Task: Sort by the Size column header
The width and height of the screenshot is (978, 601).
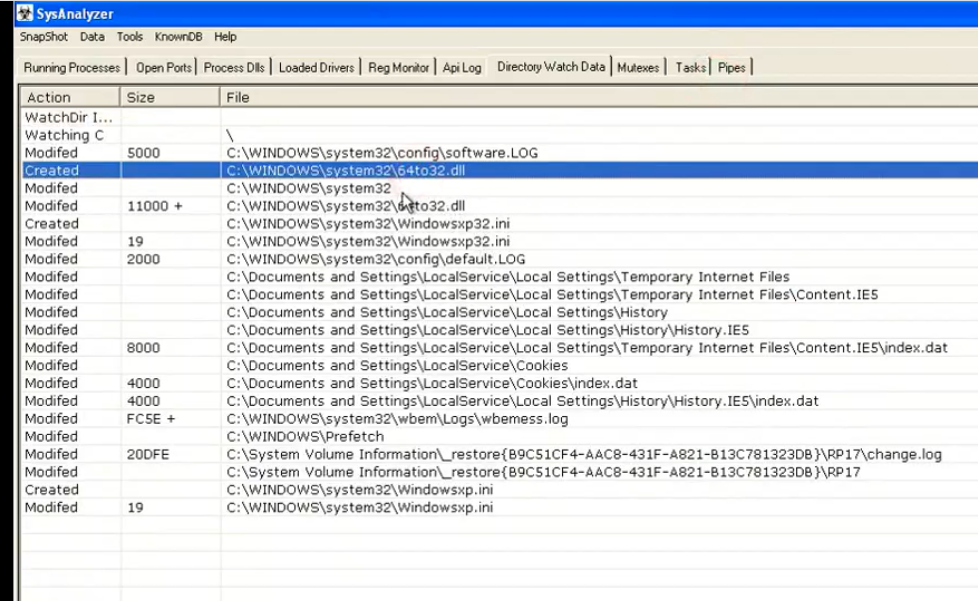Action: pyautogui.click(x=170, y=97)
